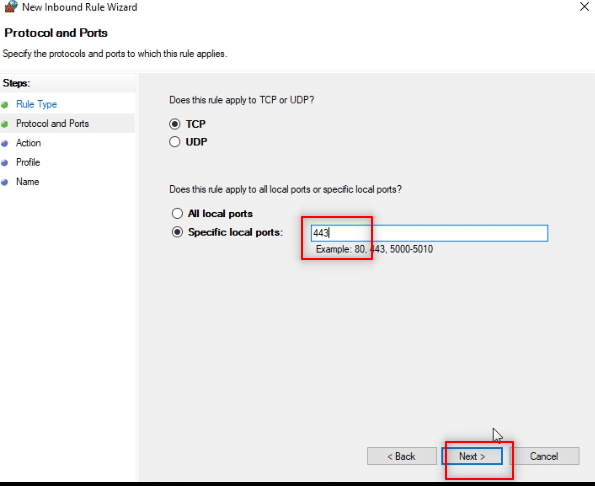Focus the specific local ports text field
This screenshot has height=486, width=595.
tap(429, 233)
